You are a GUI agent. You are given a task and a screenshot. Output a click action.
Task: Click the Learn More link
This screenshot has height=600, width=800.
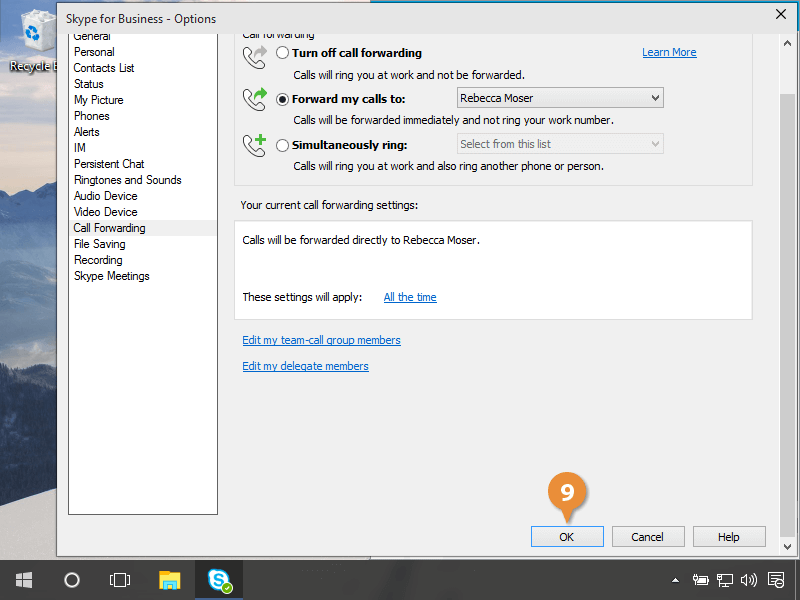[669, 52]
